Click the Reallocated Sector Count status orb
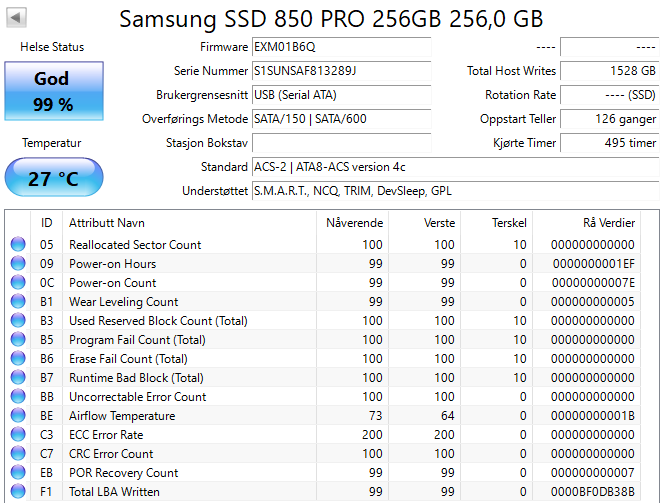 pos(18,244)
